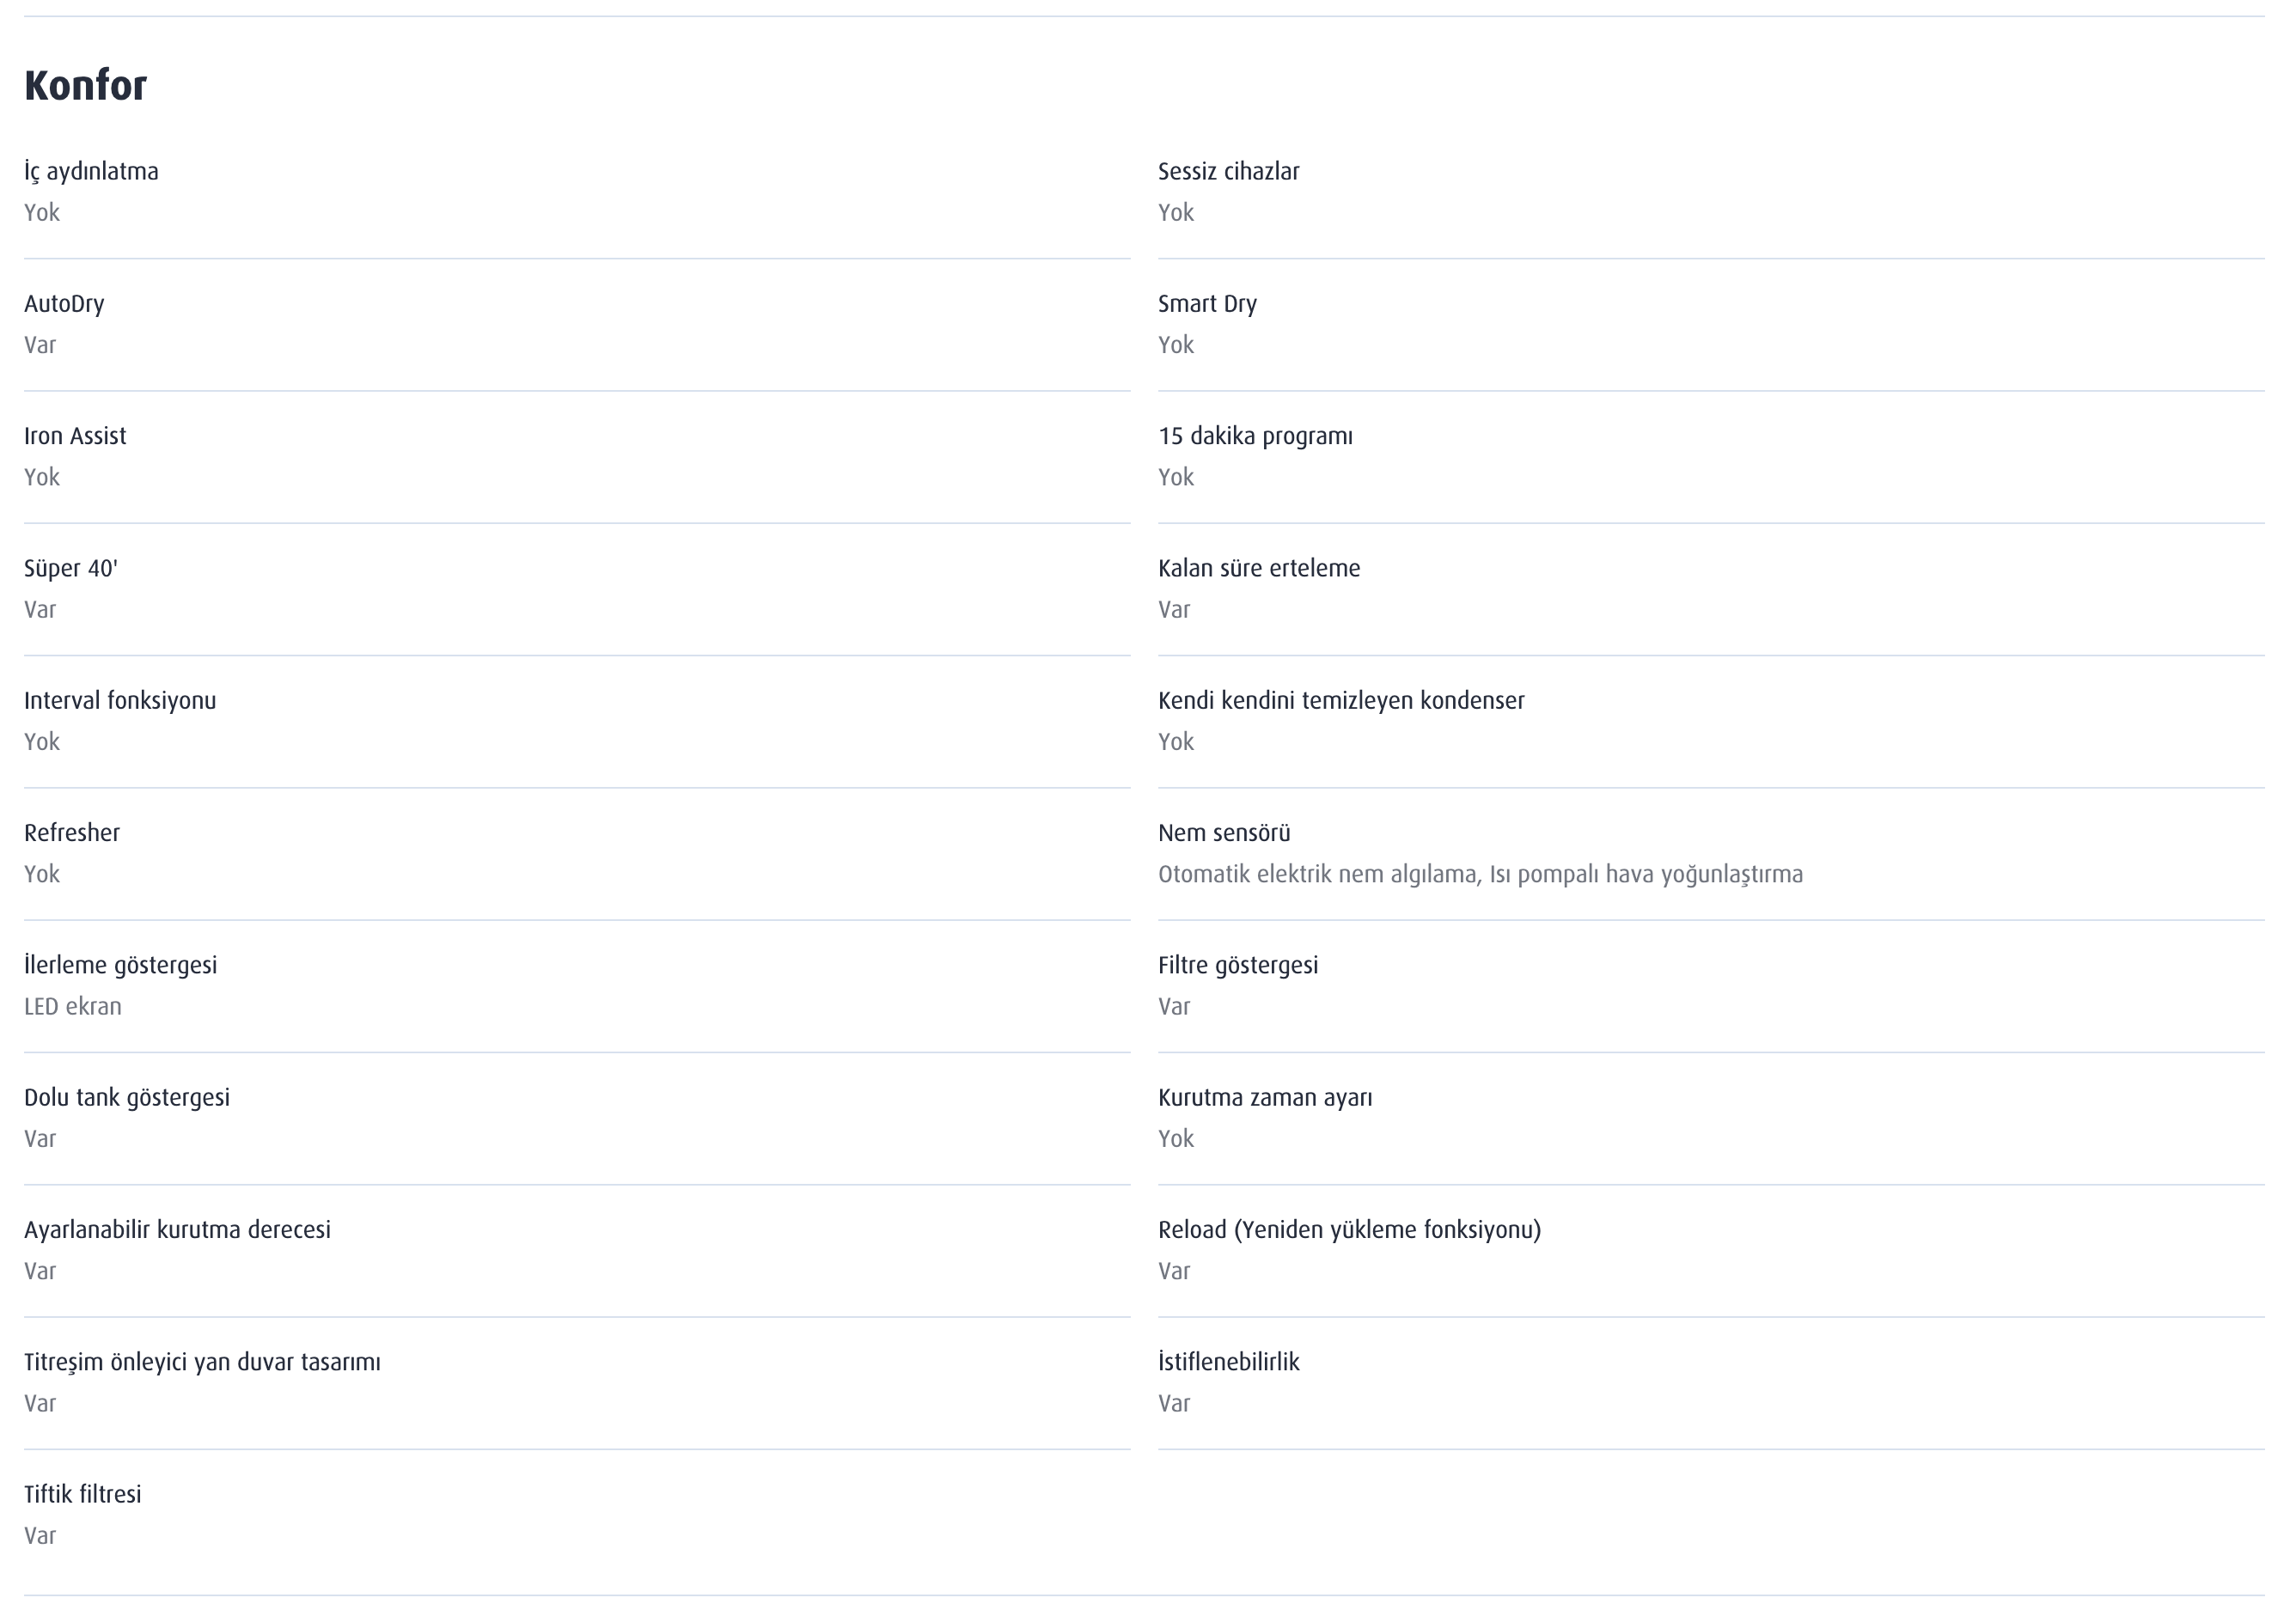Viewport: 2296px width, 1610px height.
Task: Select the Interval fonksiyonu label
Action: point(120,701)
